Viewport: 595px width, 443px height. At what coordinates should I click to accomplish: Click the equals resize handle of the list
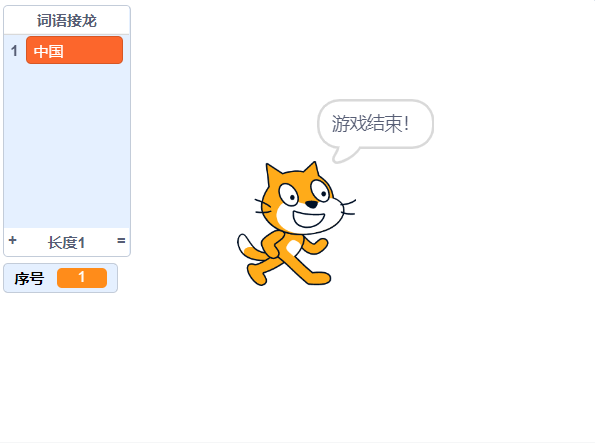[121, 241]
